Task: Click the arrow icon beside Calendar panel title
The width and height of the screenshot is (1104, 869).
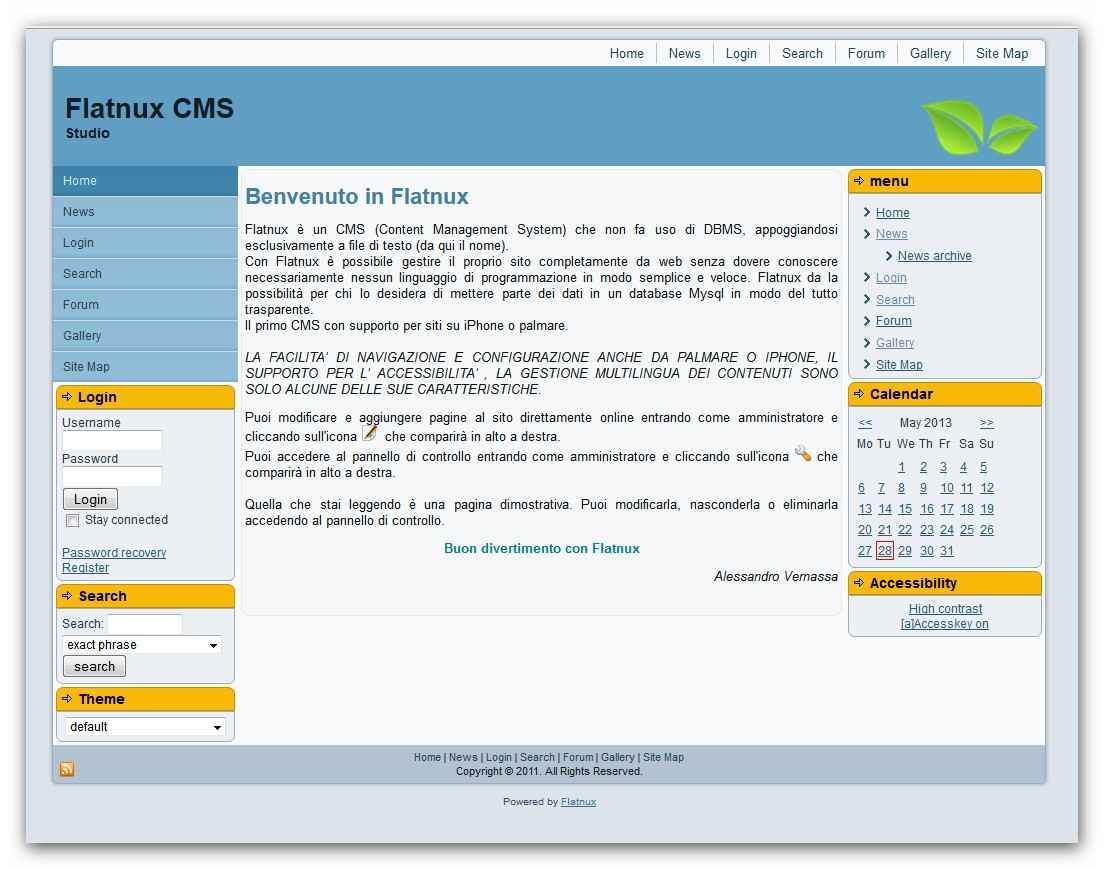Action: click(859, 394)
